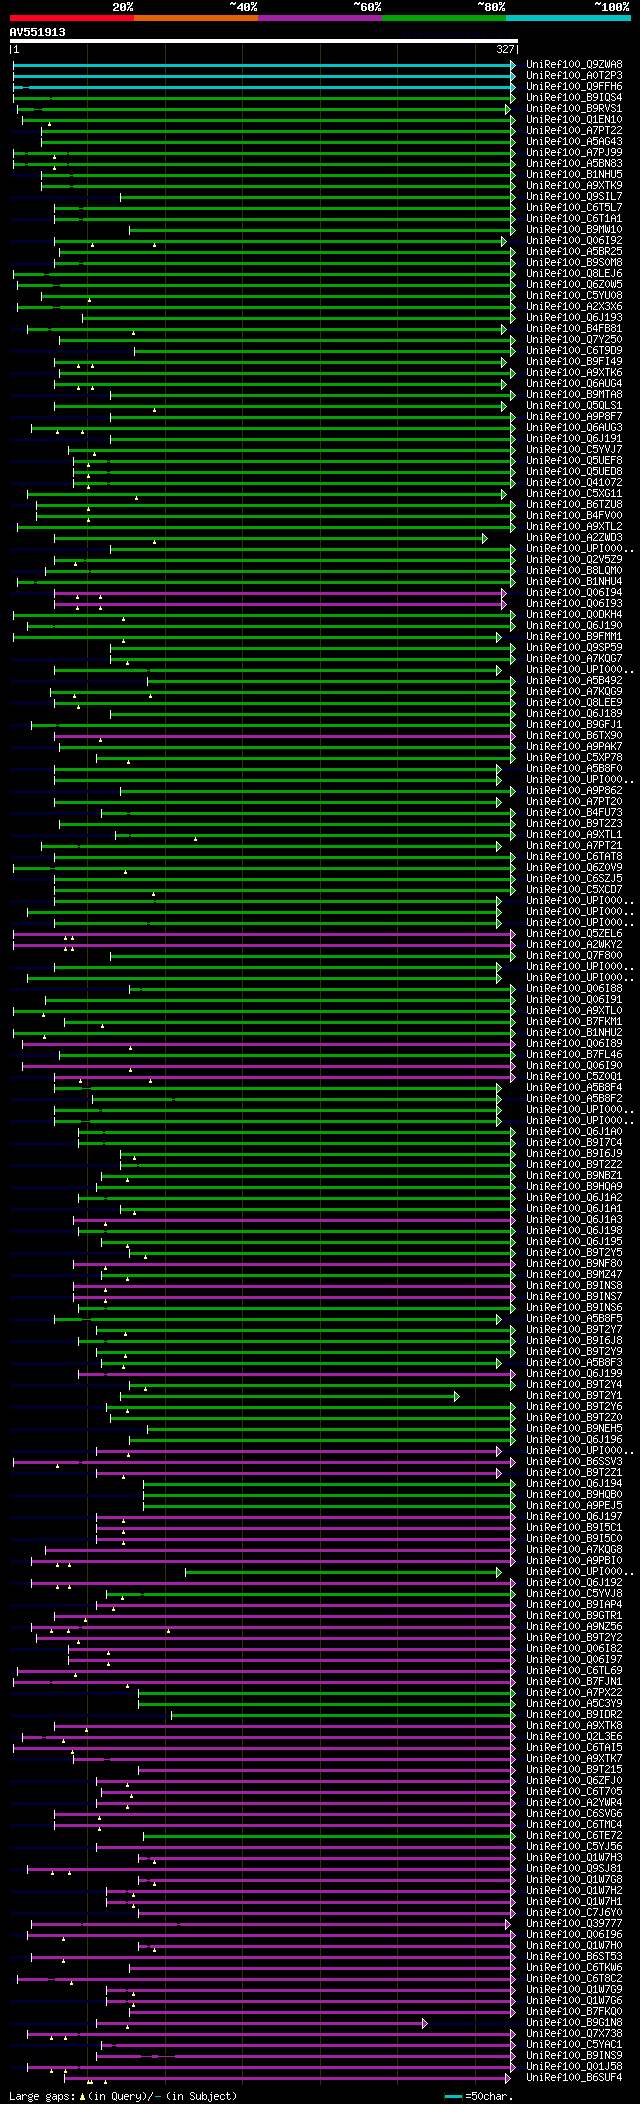Screen dimensions: 640x2104
Task: Open the UniRef100_Q1EN10 hit label
Action: click(574, 120)
